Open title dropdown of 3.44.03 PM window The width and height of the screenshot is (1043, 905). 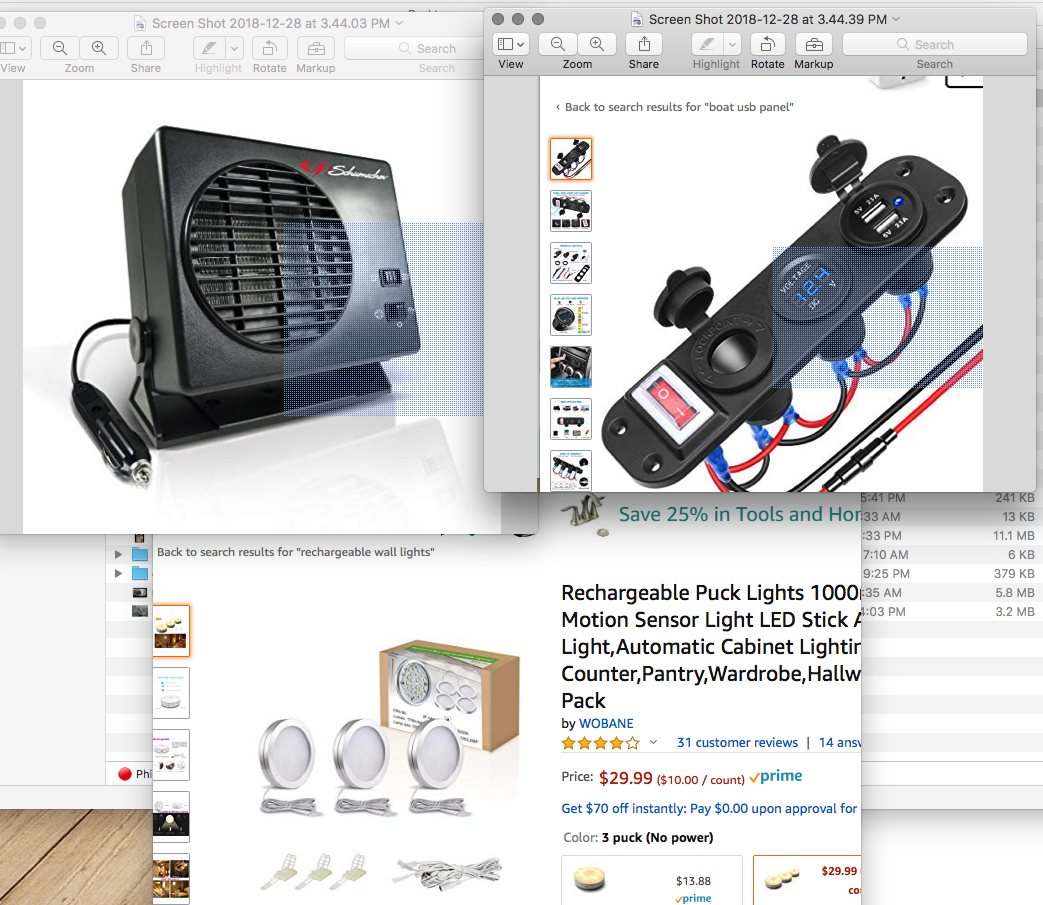pos(399,23)
